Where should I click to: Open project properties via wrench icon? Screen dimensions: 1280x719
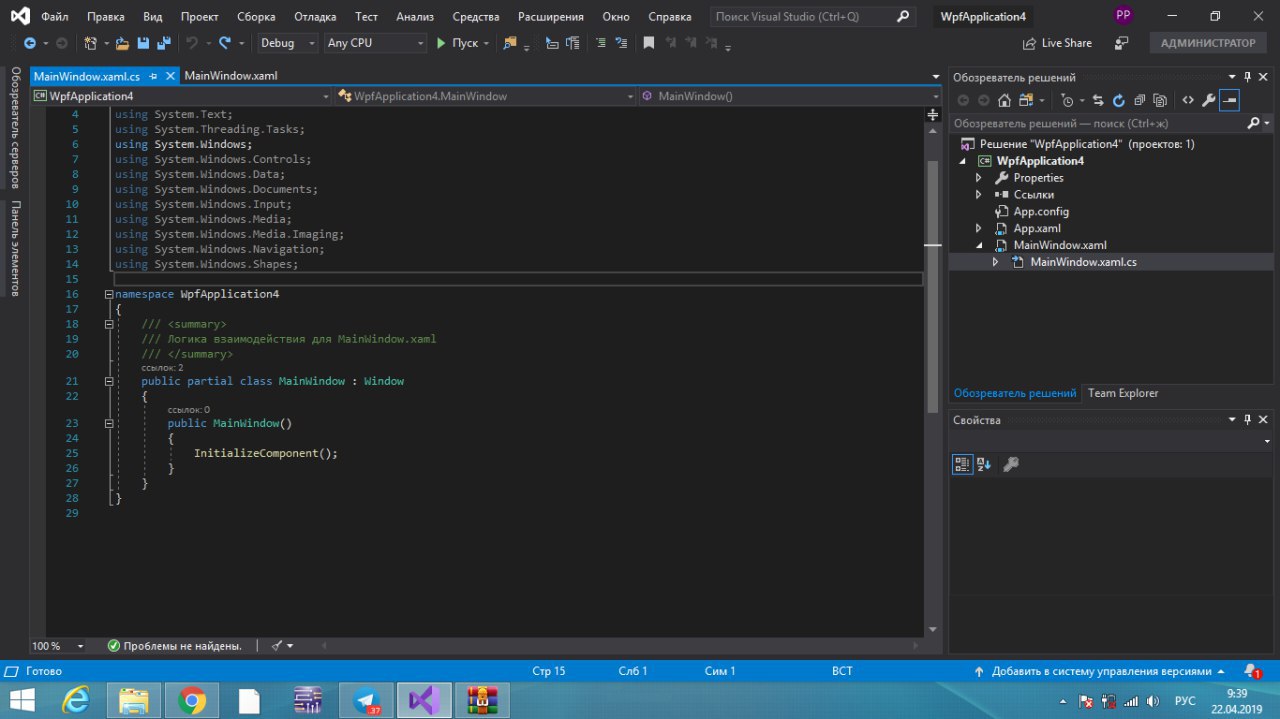[1209, 100]
